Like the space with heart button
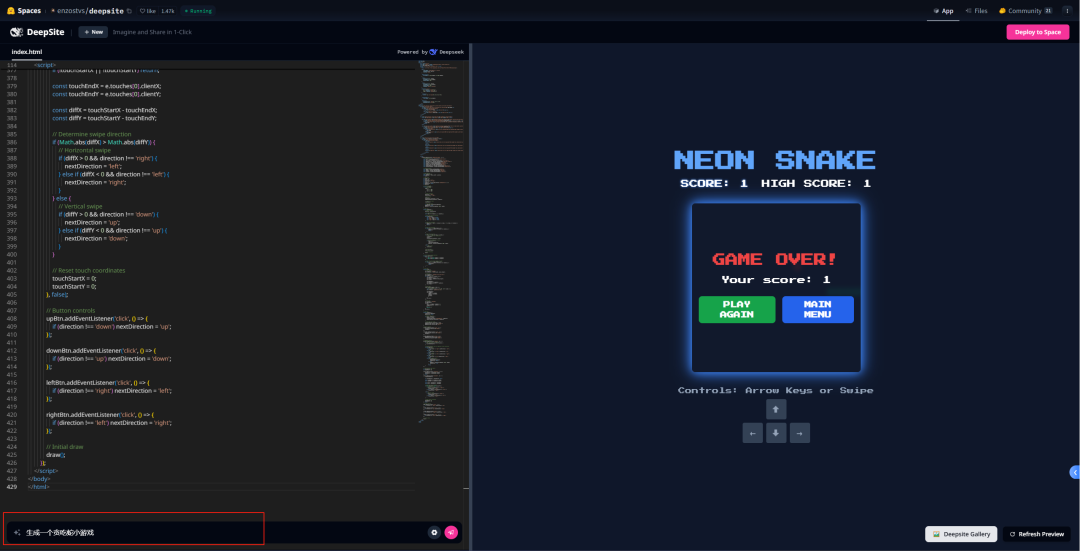1080x551 pixels. [x=147, y=11]
